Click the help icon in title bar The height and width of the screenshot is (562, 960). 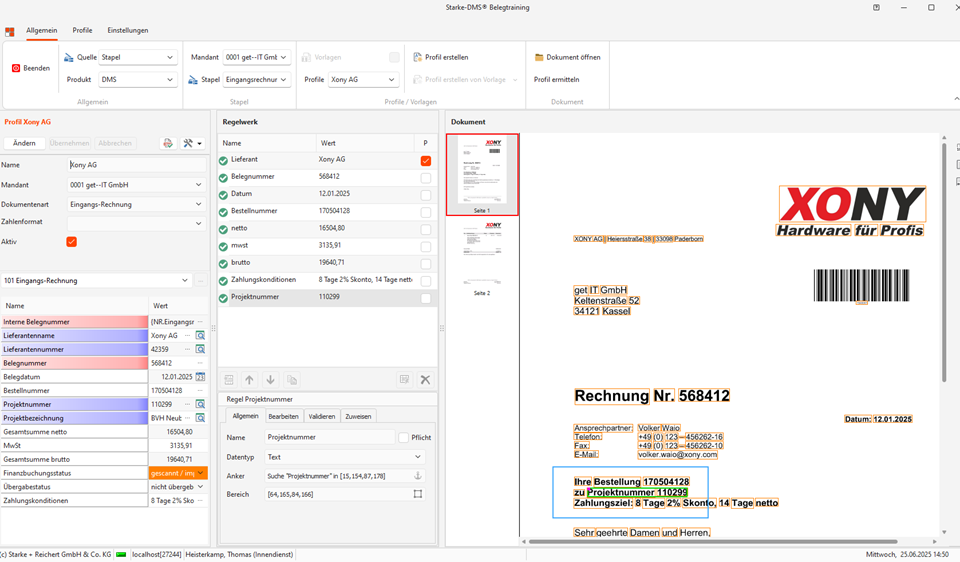click(876, 7)
